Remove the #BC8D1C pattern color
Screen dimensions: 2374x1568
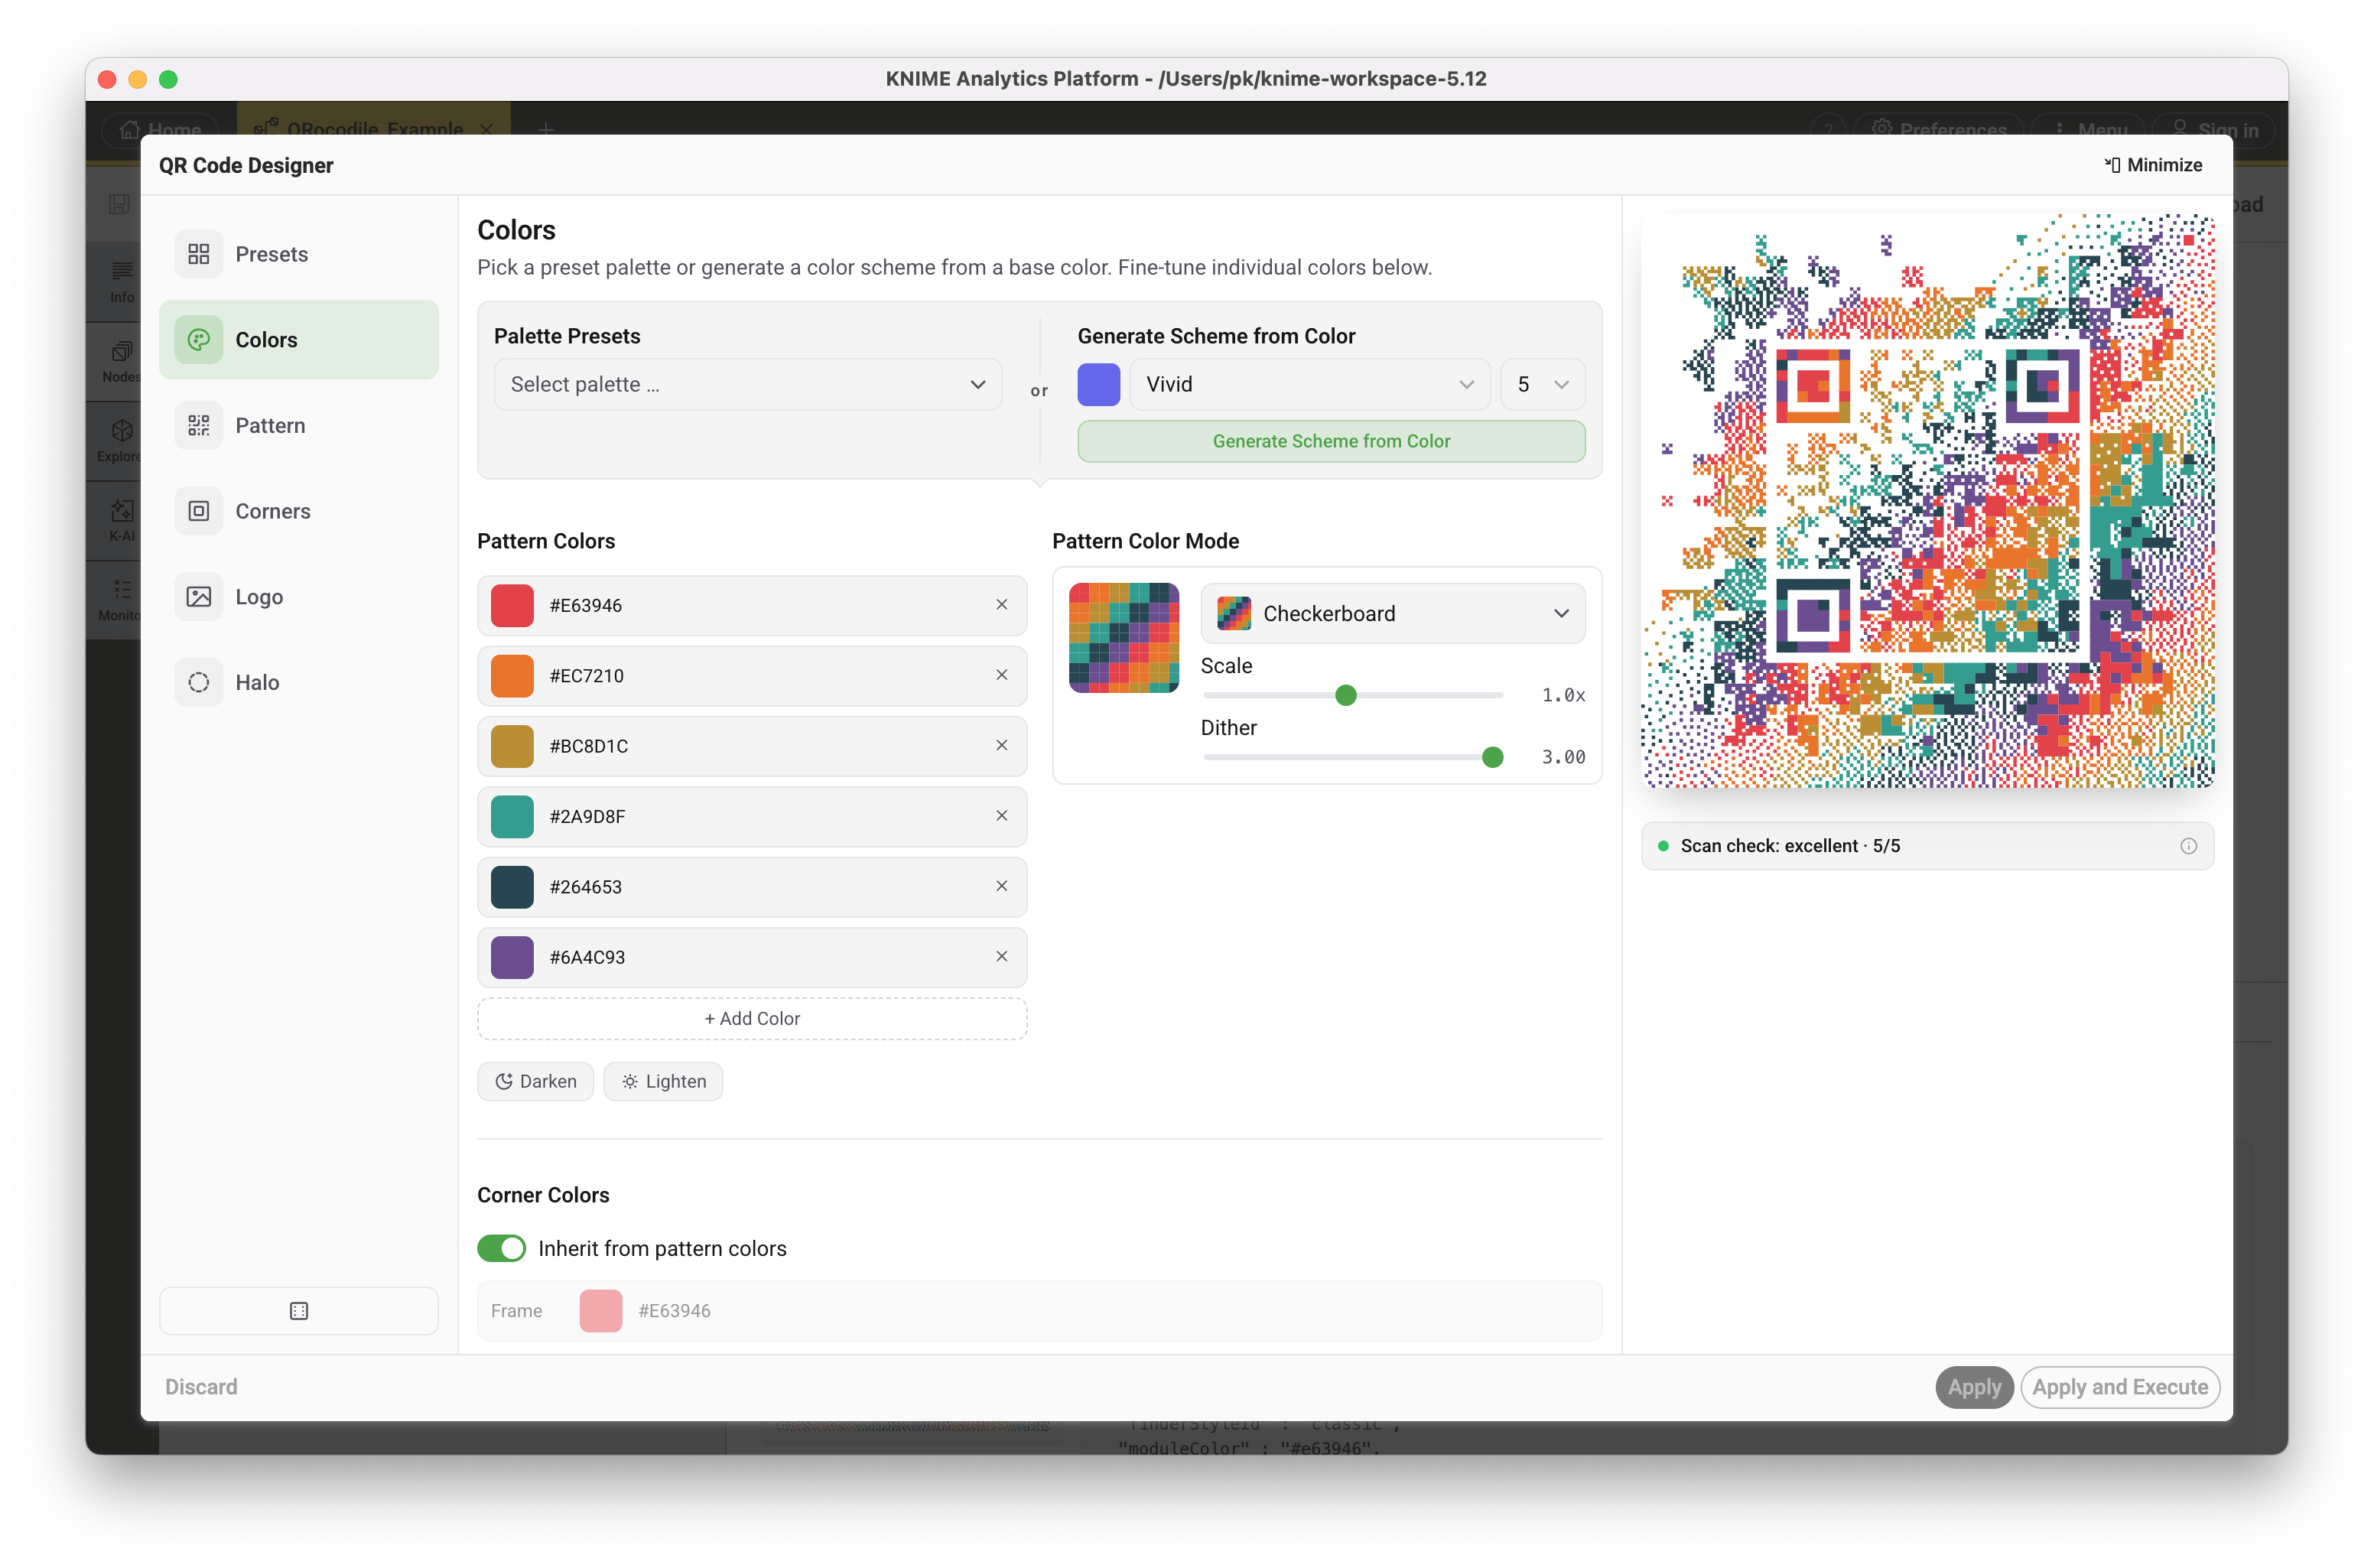pyautogui.click(x=1001, y=746)
